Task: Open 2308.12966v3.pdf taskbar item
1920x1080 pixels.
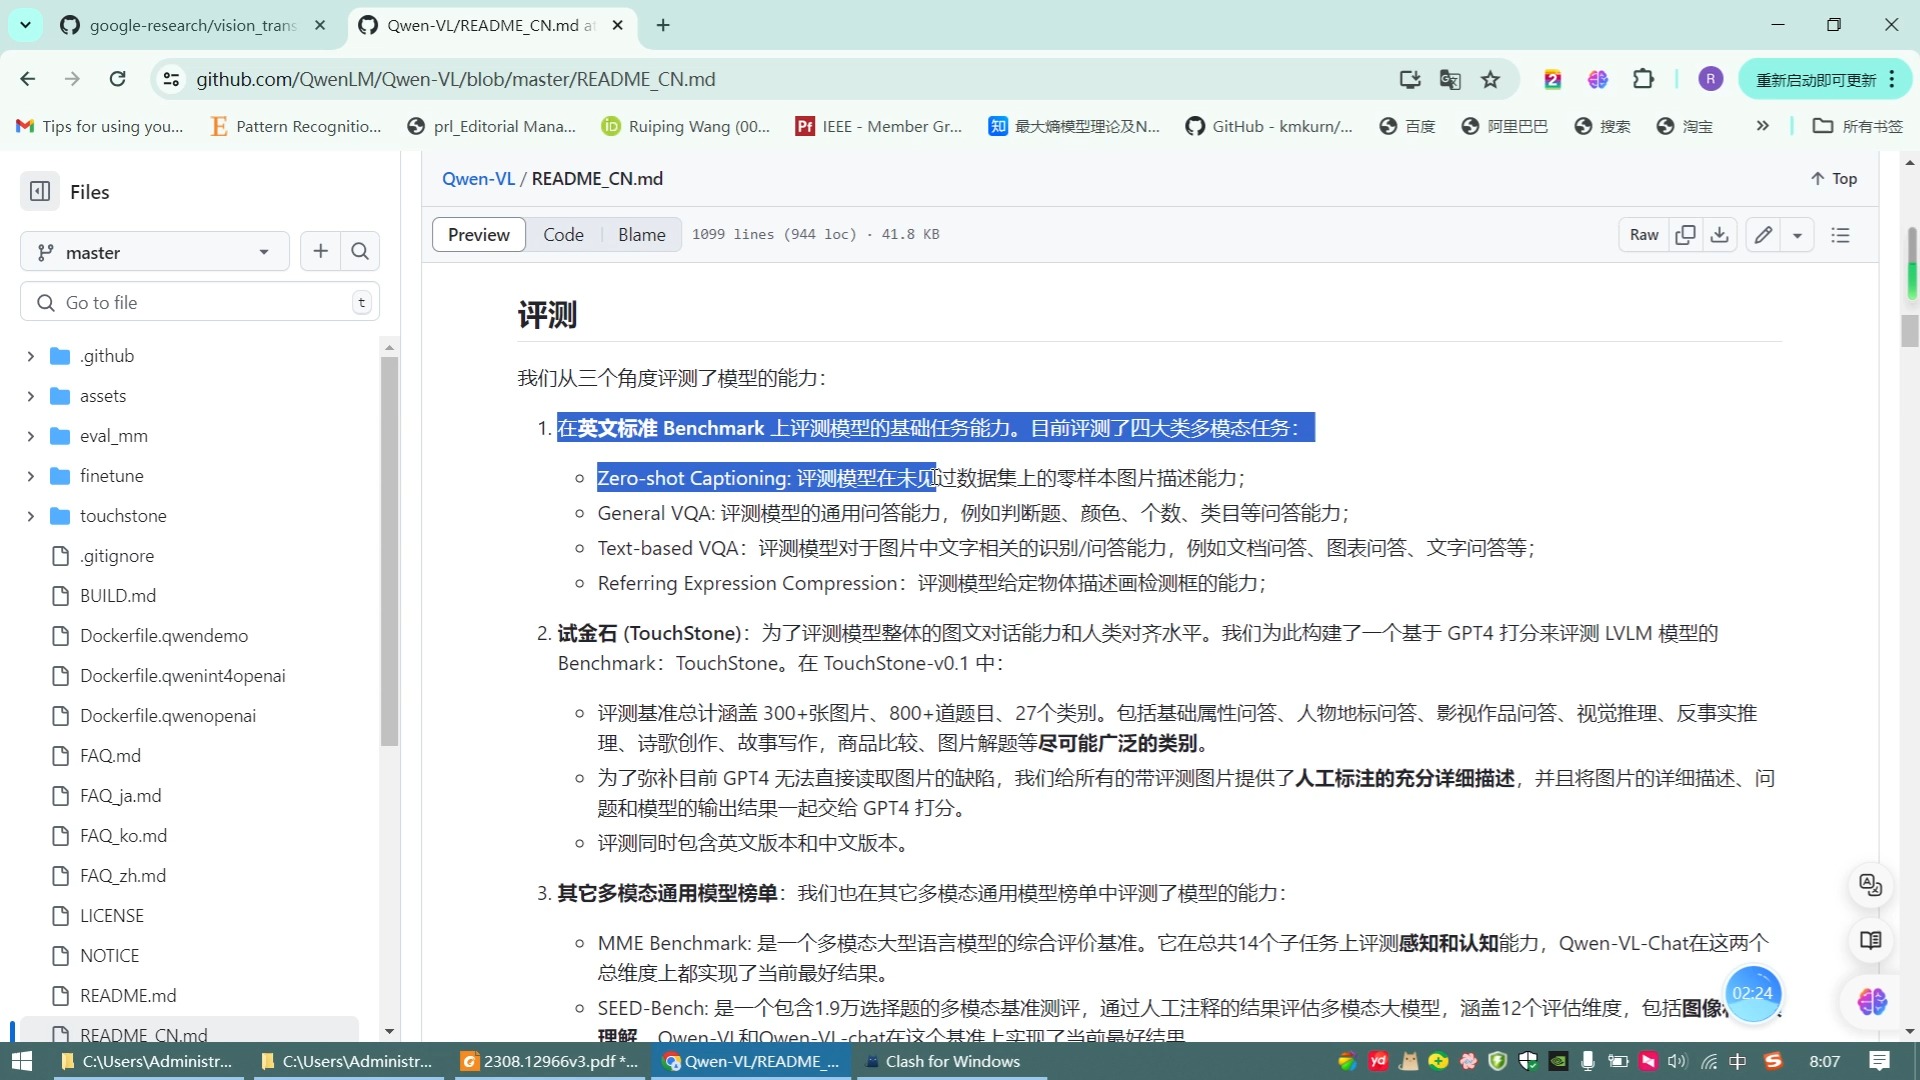Action: (550, 1061)
